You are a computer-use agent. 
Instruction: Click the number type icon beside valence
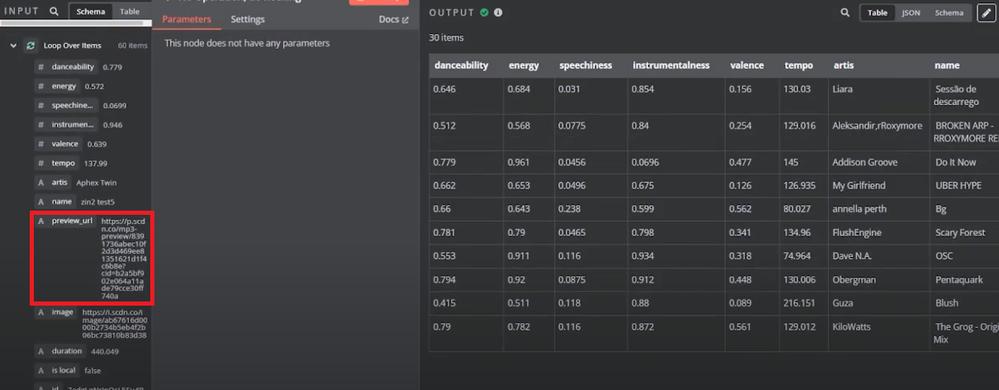(x=41, y=144)
